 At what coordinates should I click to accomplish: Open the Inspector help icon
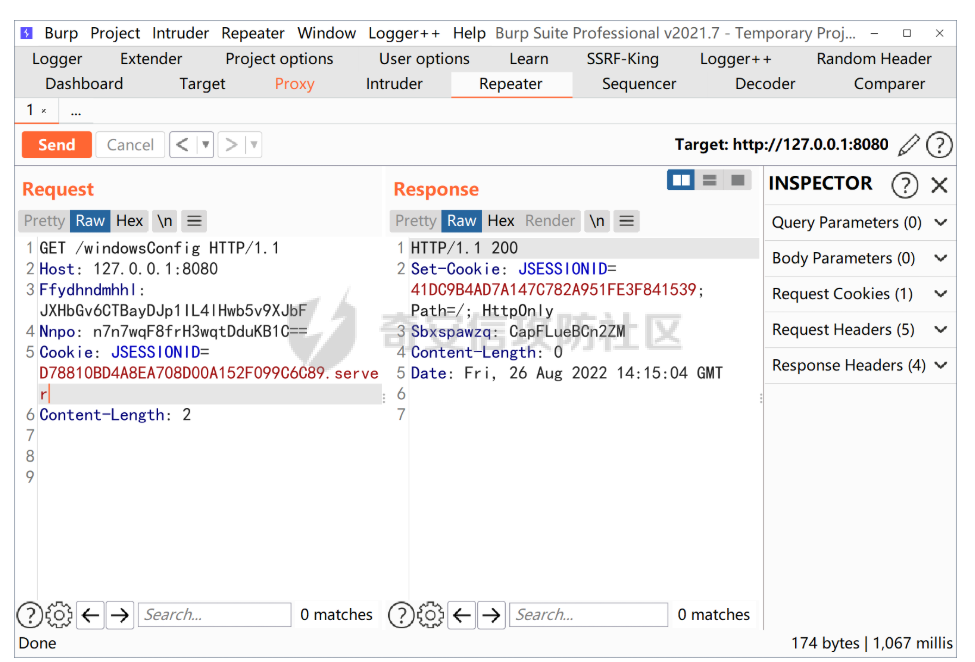click(x=905, y=185)
